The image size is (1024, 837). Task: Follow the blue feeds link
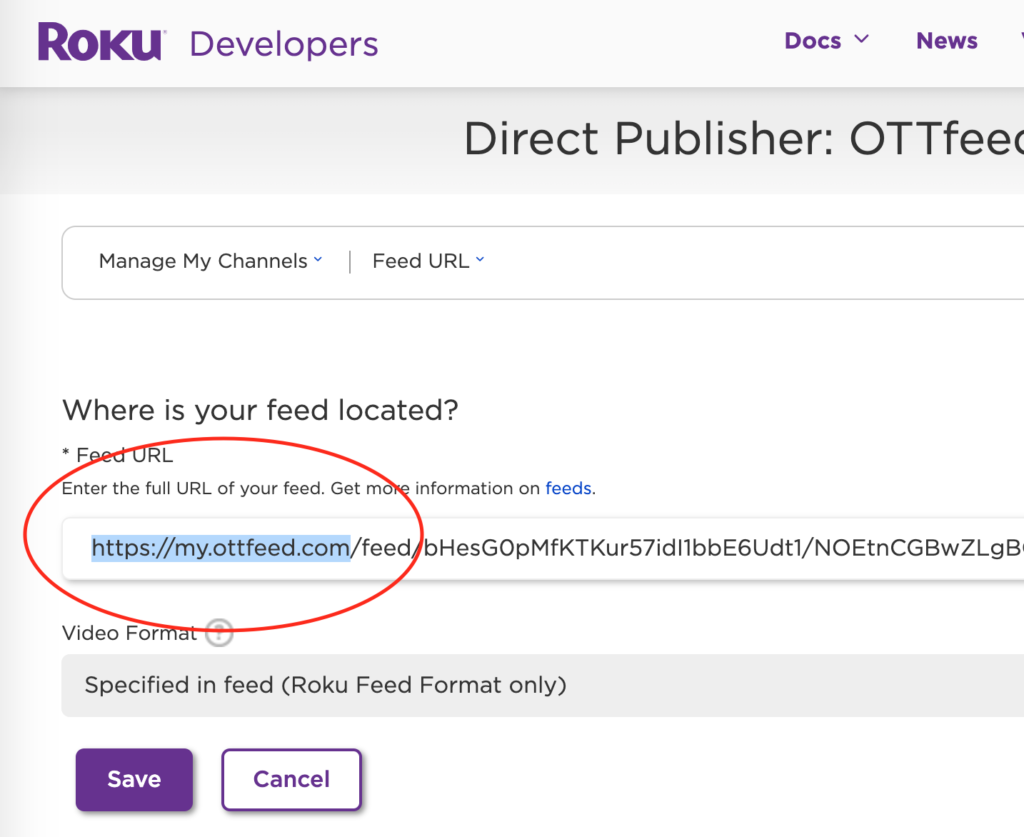pyautogui.click(x=568, y=488)
